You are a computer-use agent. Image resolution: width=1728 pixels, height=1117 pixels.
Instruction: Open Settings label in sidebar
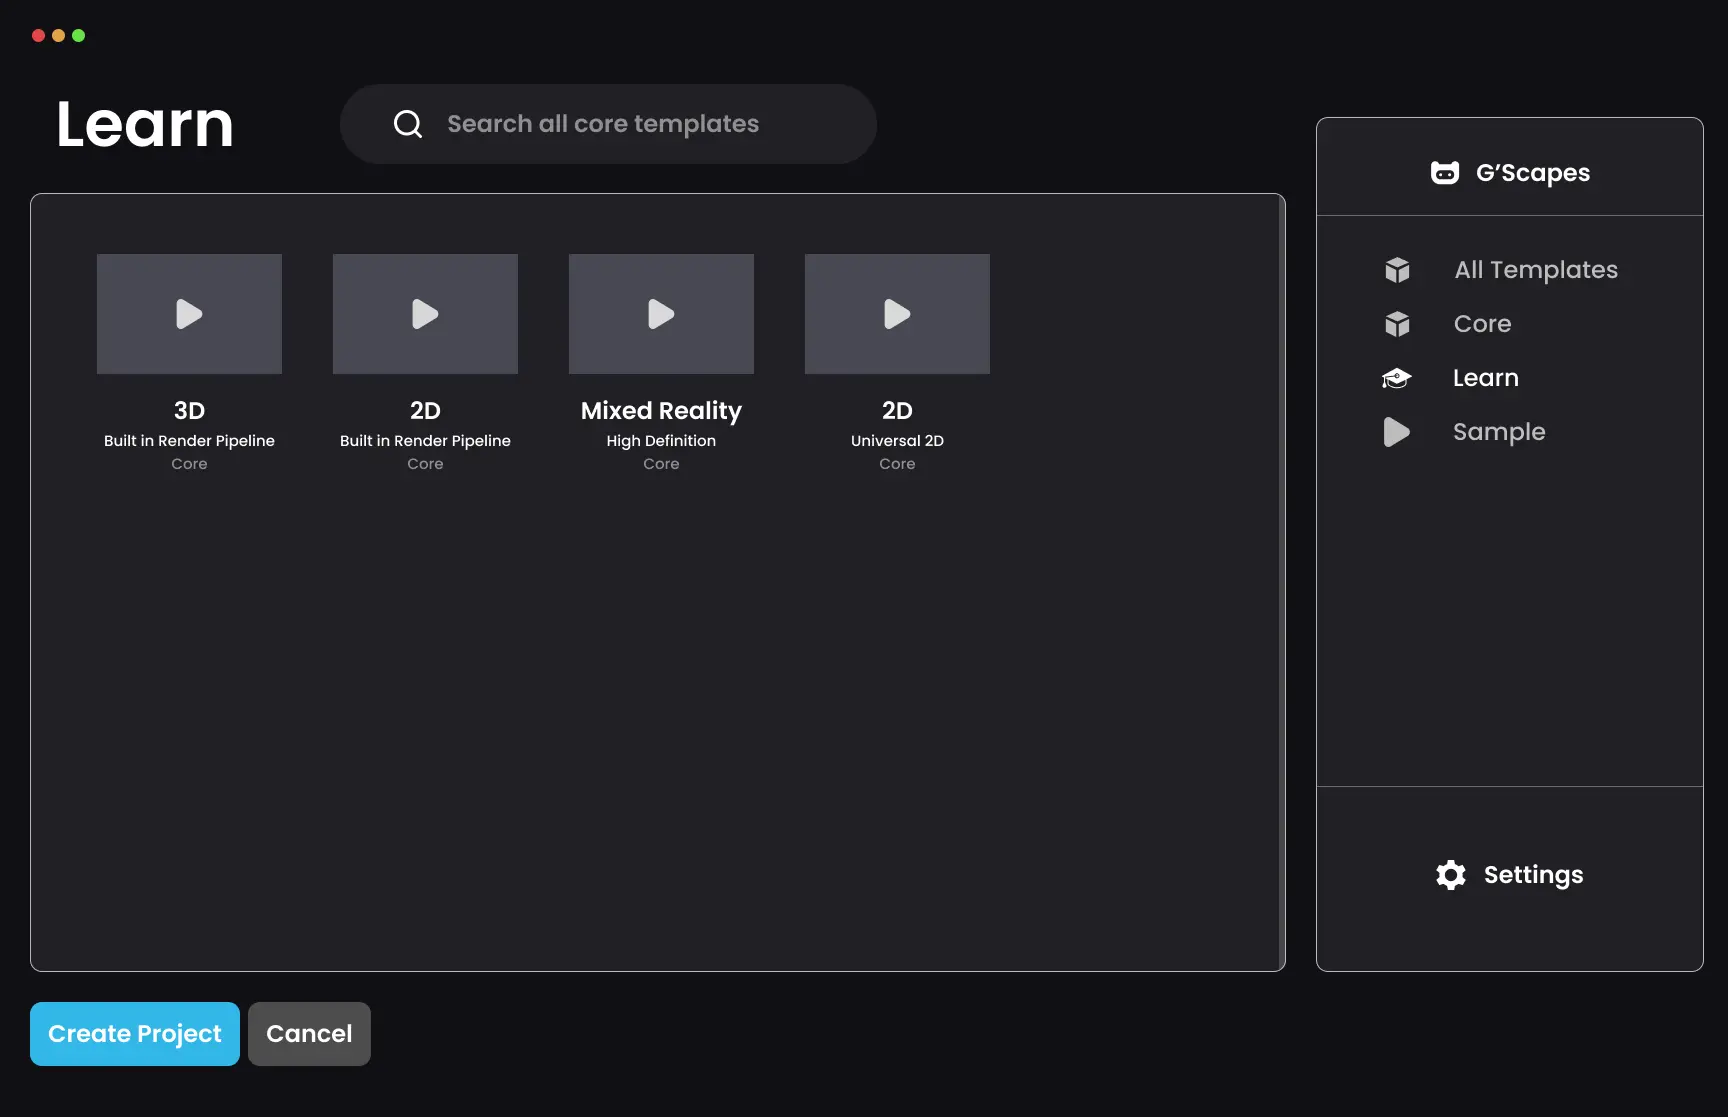pyautogui.click(x=1533, y=875)
